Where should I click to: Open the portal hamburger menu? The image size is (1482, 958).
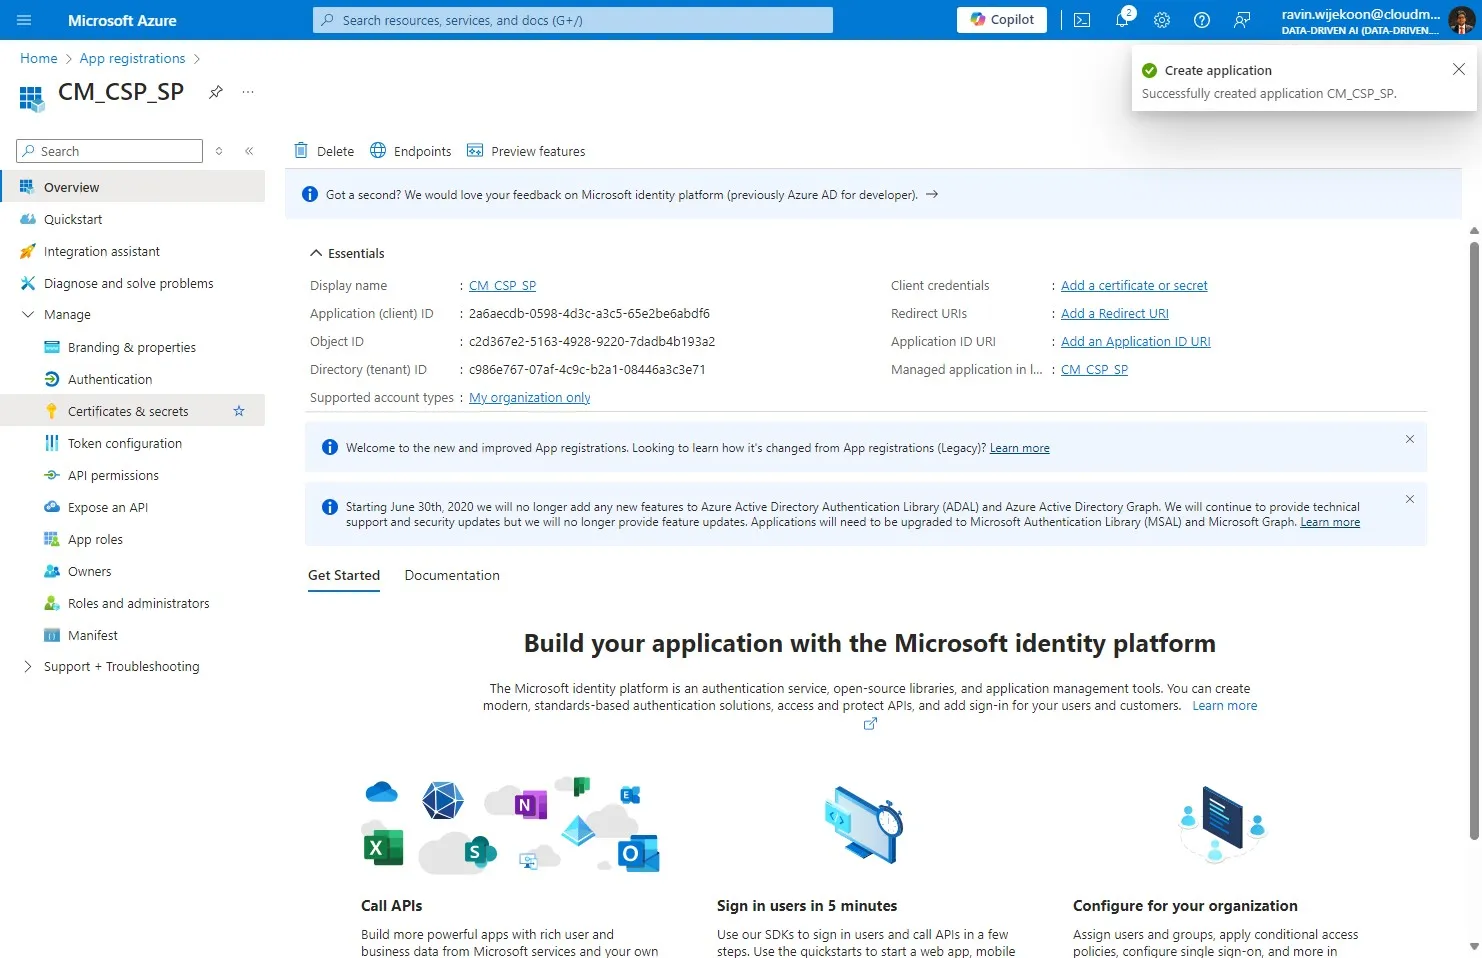tap(24, 20)
